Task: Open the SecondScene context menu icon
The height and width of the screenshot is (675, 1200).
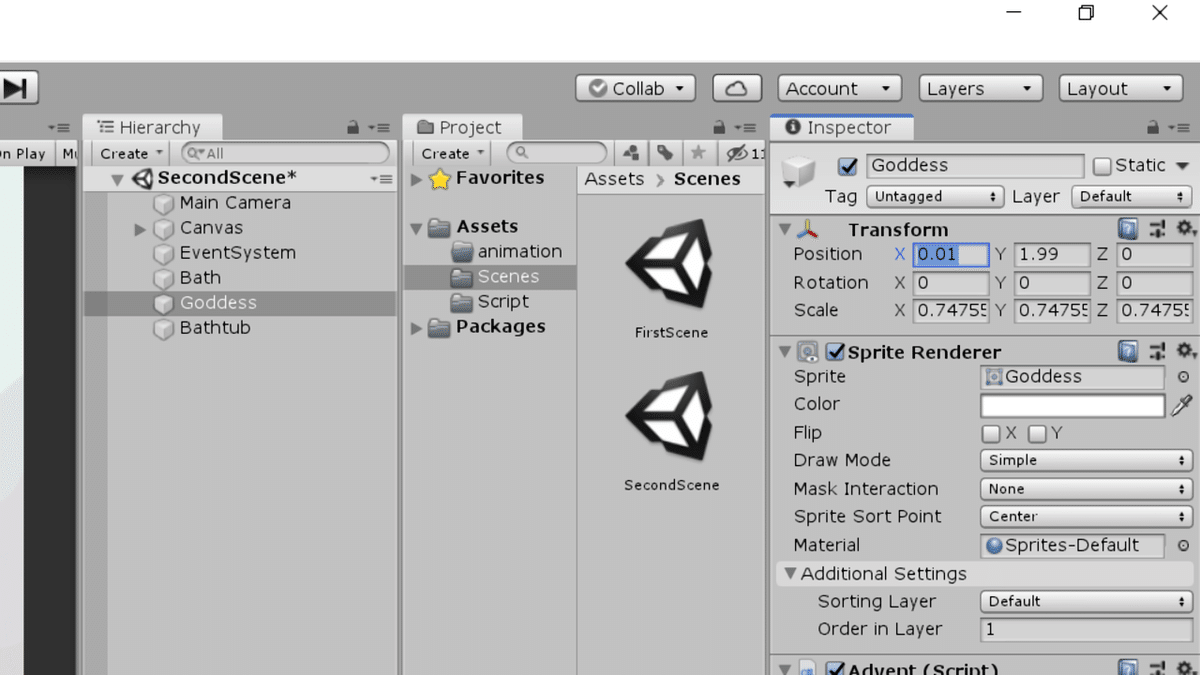Action: (381, 179)
